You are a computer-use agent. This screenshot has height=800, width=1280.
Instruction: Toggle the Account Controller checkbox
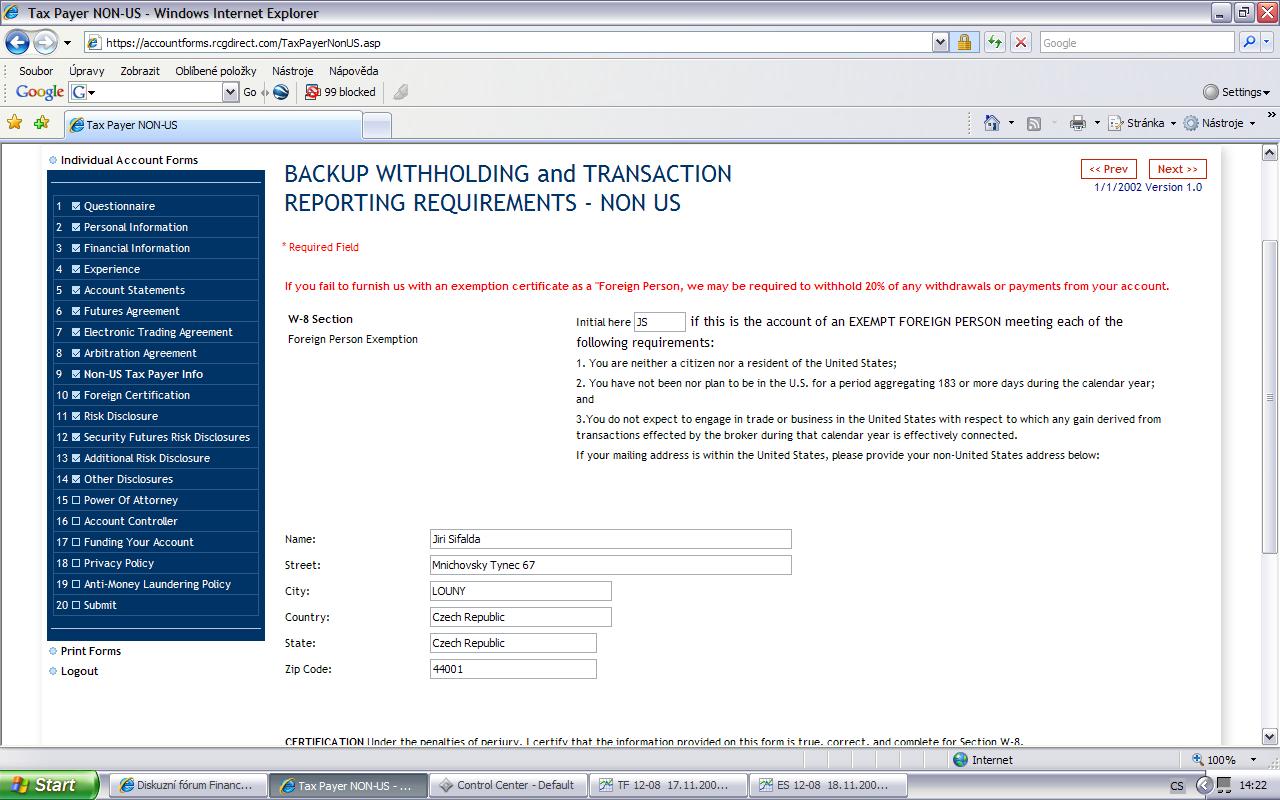coord(76,521)
